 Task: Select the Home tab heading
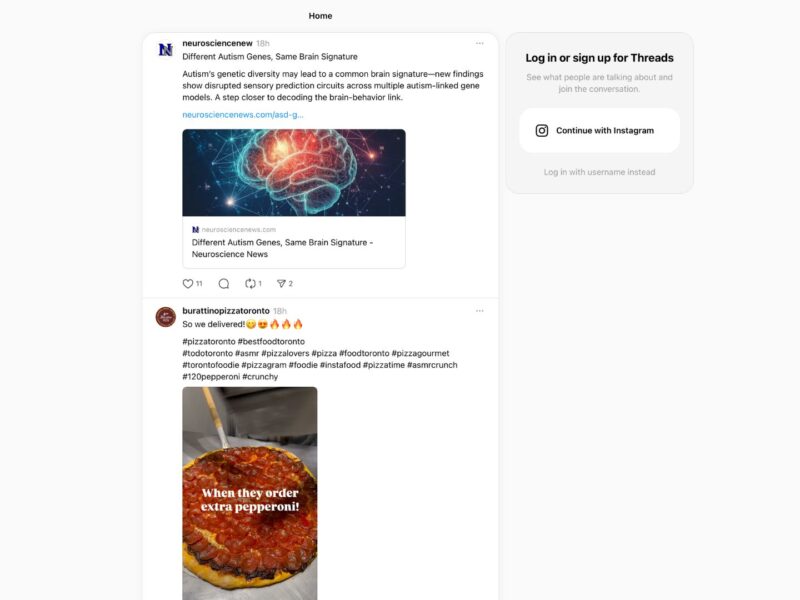[x=320, y=16]
